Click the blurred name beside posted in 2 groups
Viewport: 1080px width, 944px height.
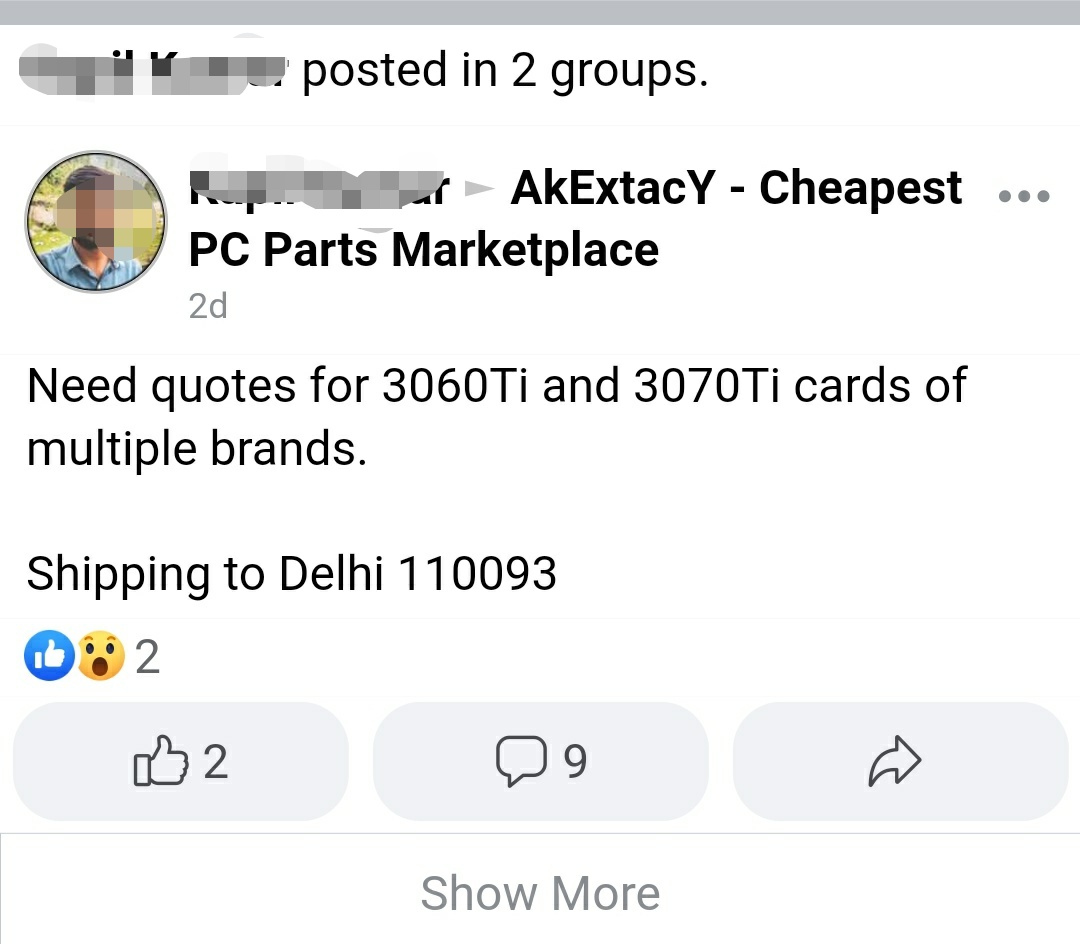tap(153, 69)
